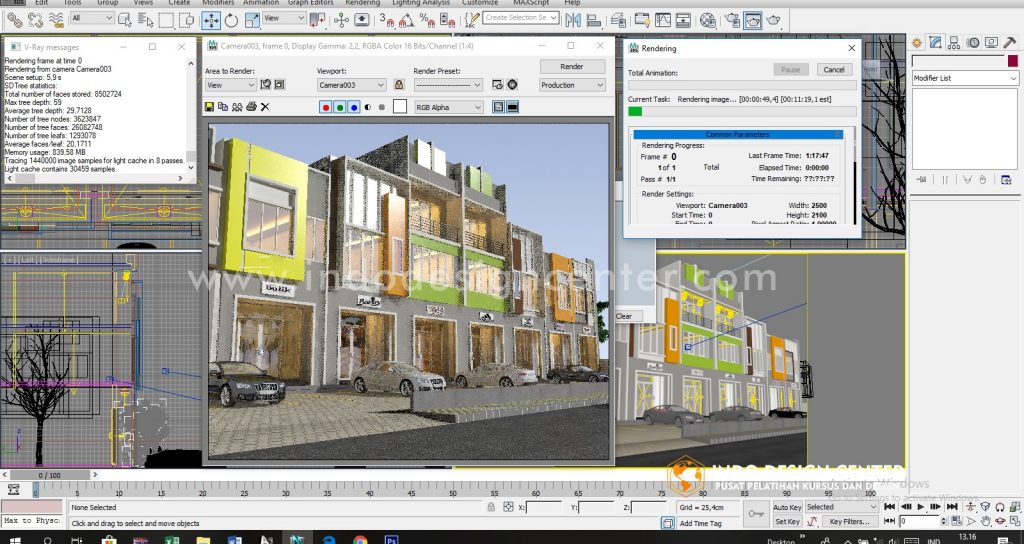1024x544 pixels.
Task: Open Render Setup teapot icon
Action: coord(732,20)
